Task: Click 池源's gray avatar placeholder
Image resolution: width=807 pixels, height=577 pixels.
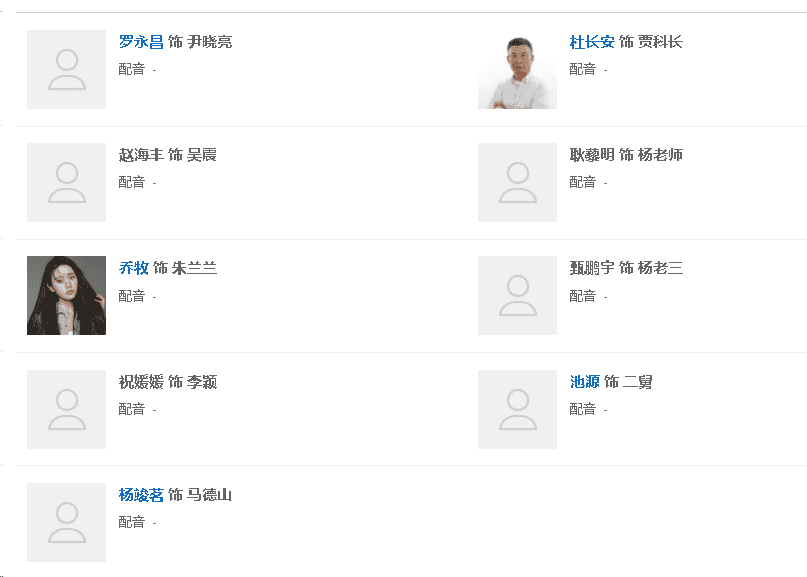Action: [x=517, y=408]
